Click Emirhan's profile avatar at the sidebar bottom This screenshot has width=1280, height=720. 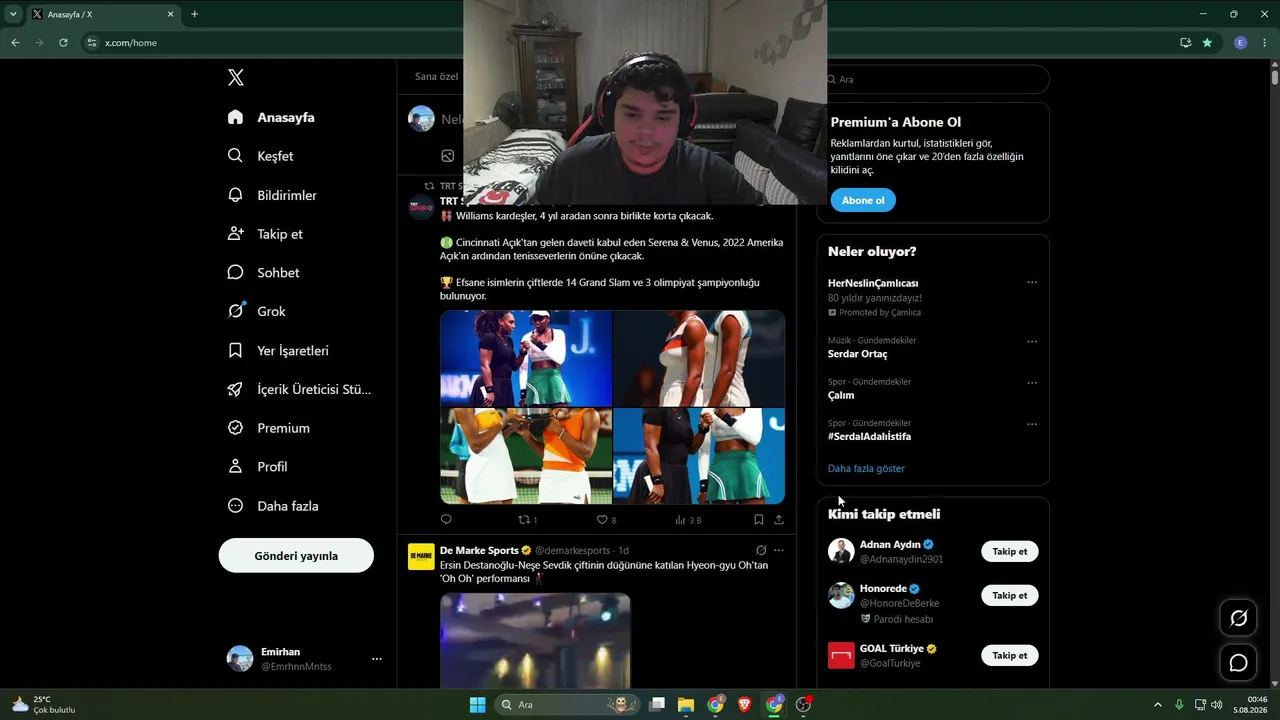click(x=240, y=658)
